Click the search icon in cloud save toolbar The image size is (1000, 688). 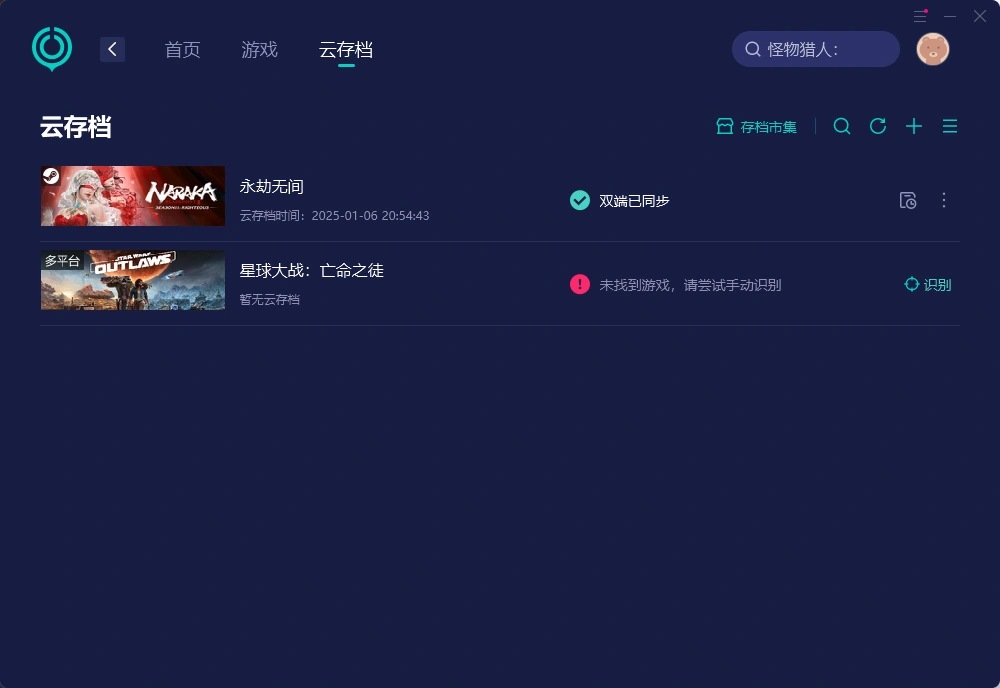842,126
